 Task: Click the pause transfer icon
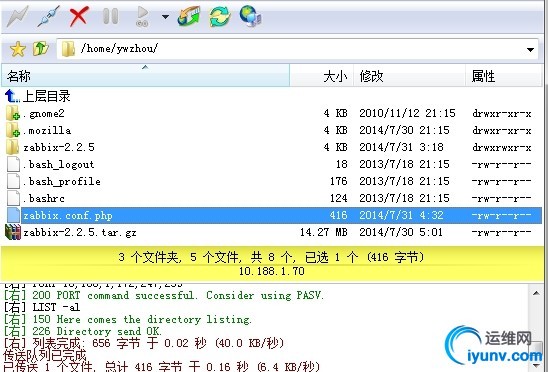point(111,16)
